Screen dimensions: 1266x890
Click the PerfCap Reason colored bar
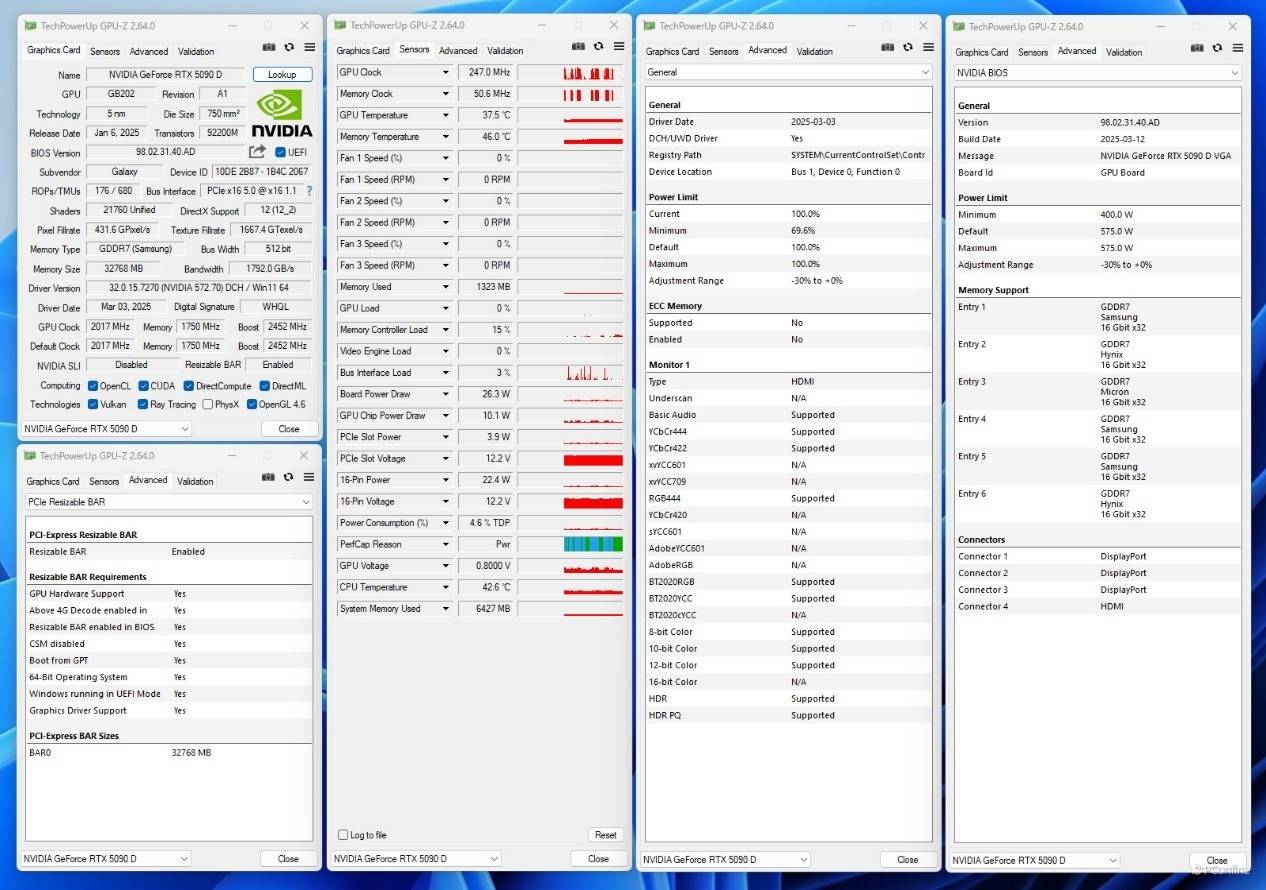pyautogui.click(x=592, y=544)
